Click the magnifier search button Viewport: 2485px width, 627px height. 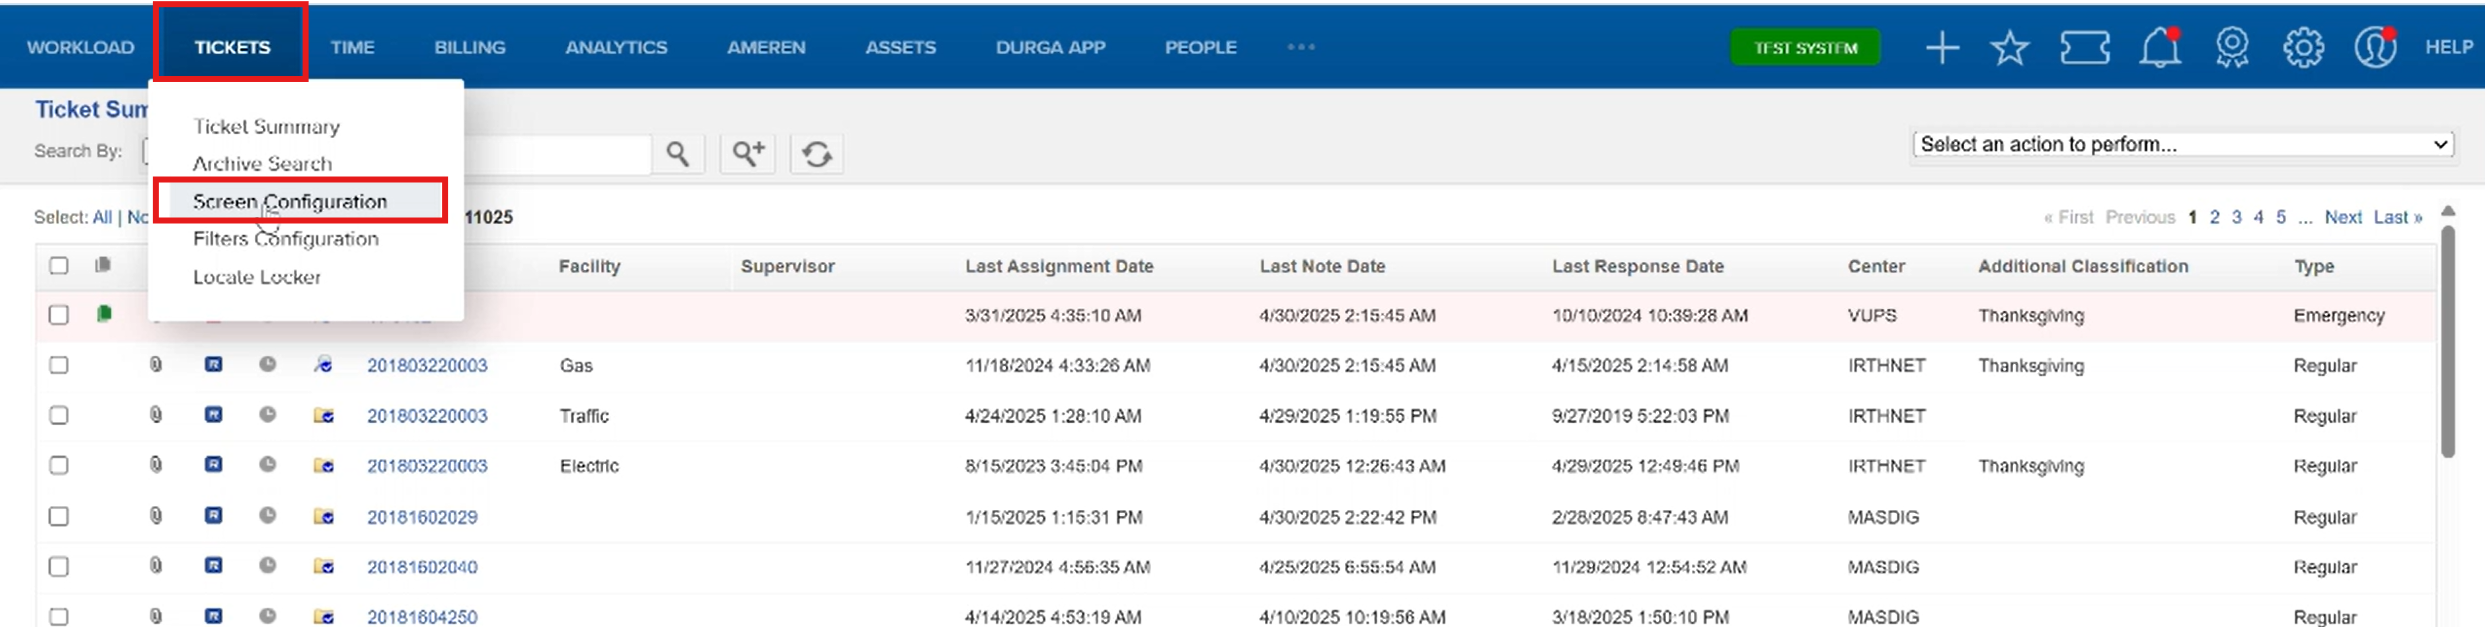click(678, 154)
